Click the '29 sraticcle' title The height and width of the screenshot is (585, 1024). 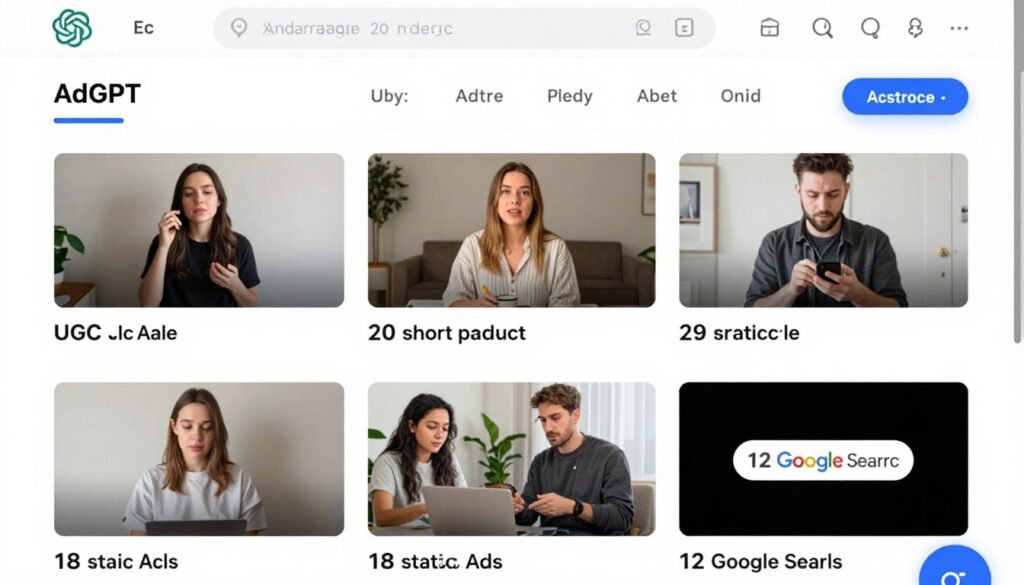(739, 333)
